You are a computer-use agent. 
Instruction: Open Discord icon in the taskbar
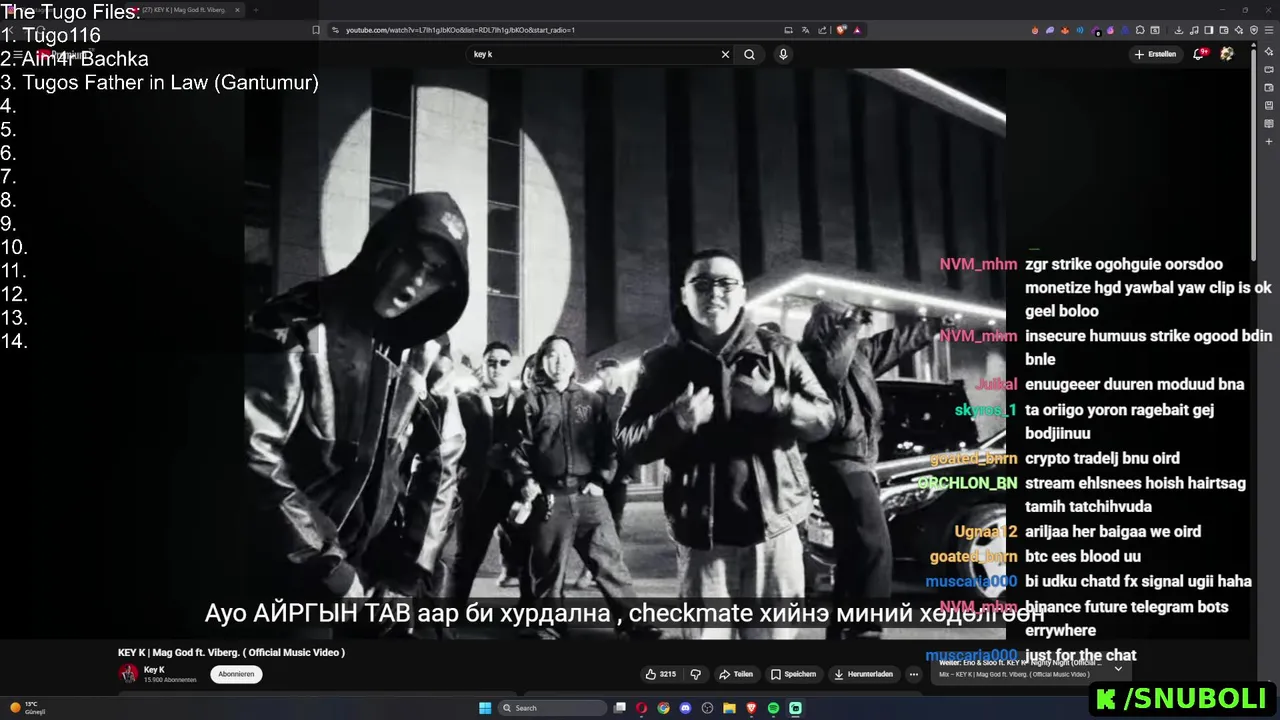click(x=685, y=708)
